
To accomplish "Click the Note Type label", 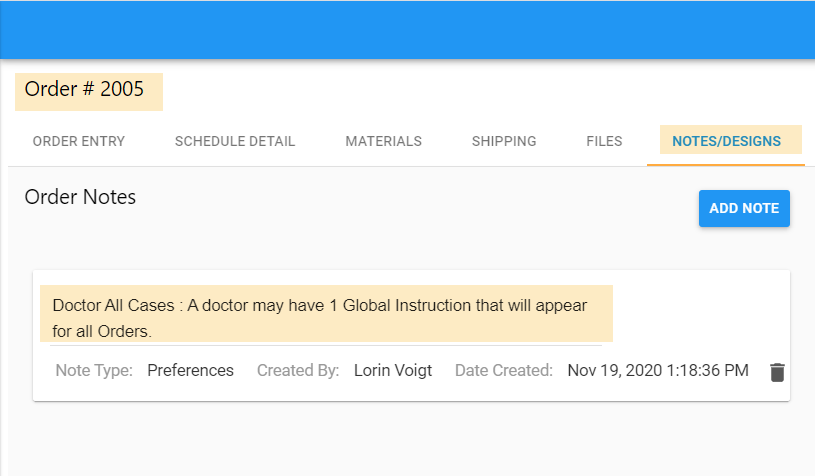I will click(x=94, y=371).
